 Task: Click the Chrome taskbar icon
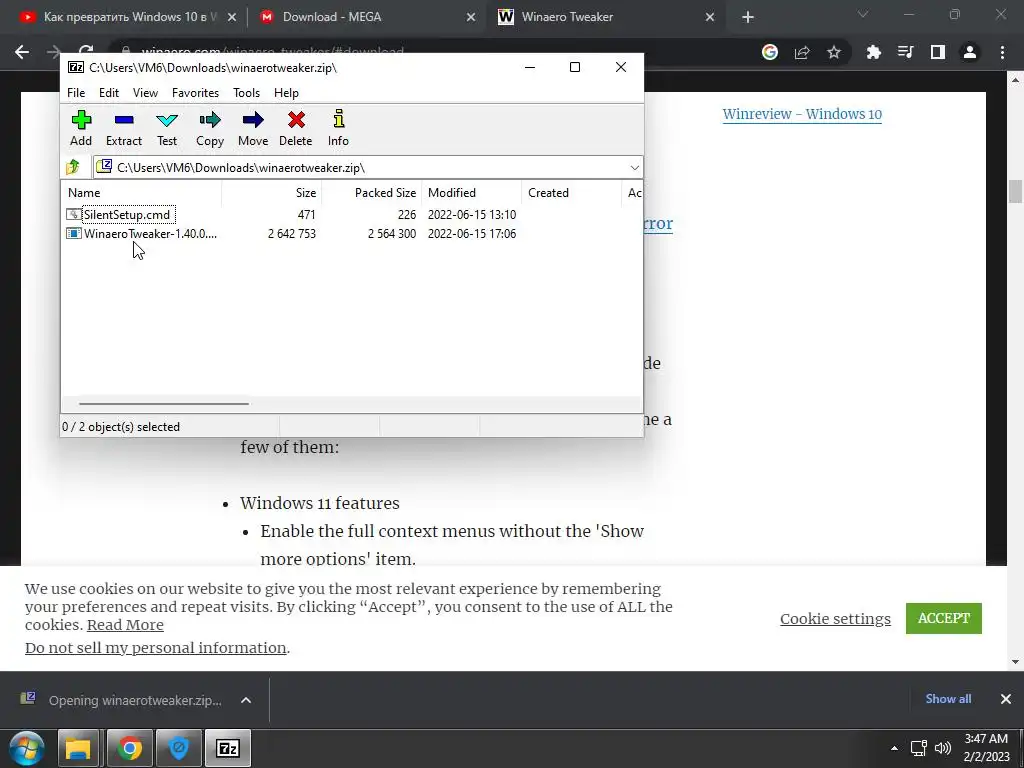pos(129,748)
